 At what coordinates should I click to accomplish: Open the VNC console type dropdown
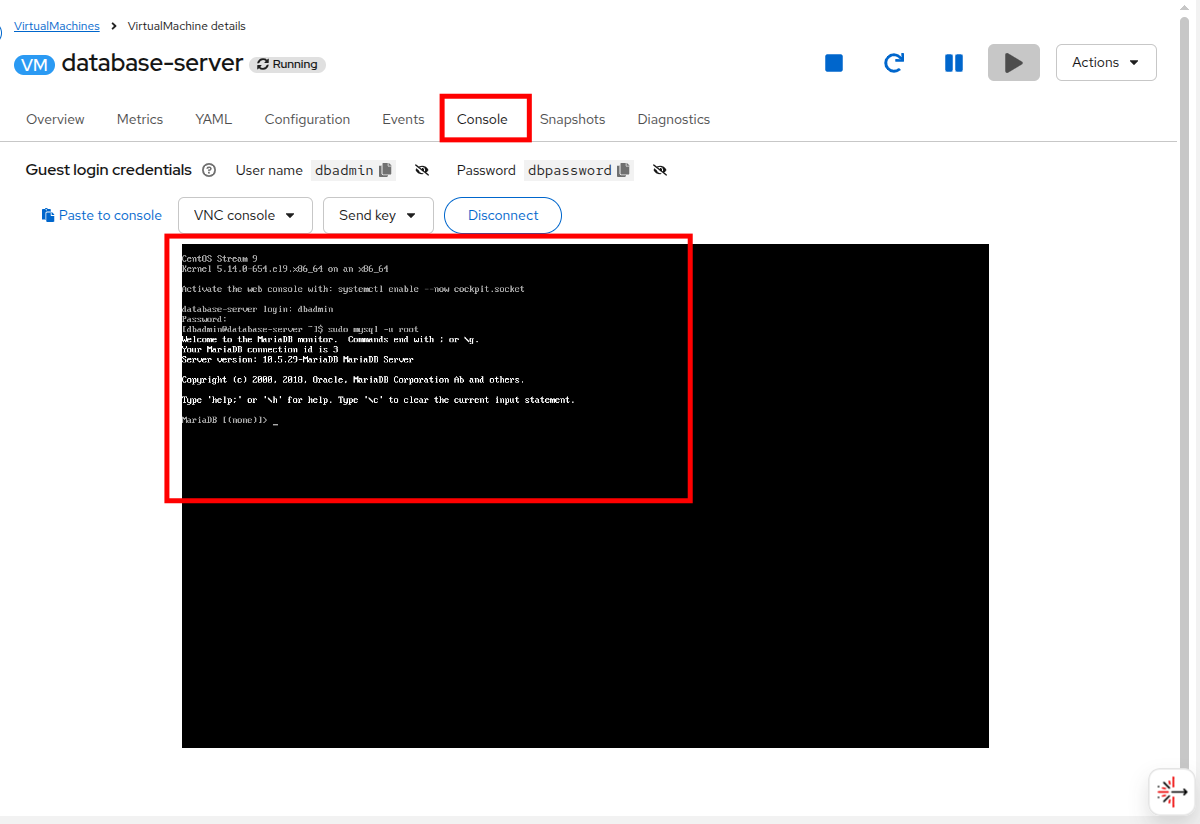(x=245, y=215)
